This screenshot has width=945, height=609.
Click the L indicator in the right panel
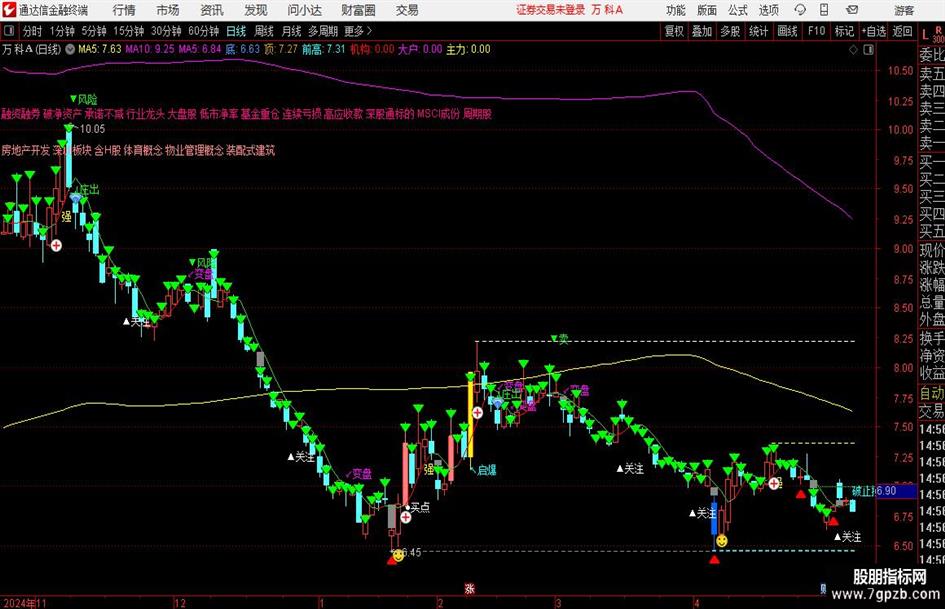(x=925, y=36)
